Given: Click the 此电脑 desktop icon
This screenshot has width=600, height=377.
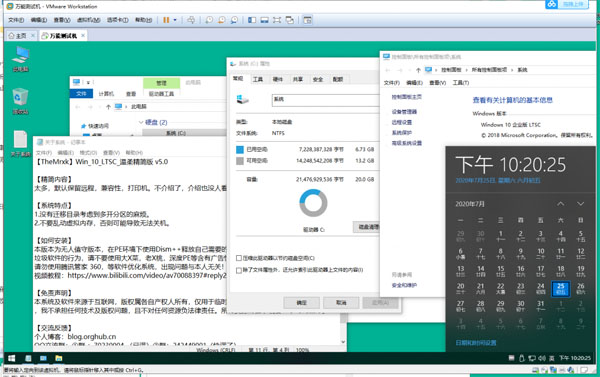Looking at the screenshot, I should pos(20,59).
